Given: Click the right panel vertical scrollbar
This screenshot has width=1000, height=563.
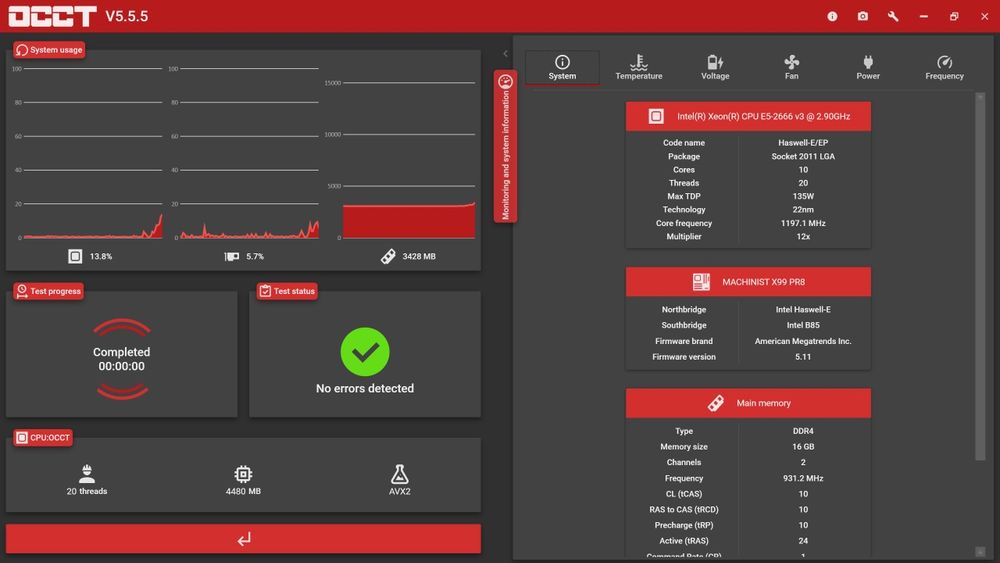Looking at the screenshot, I should pyautogui.click(x=980, y=277).
